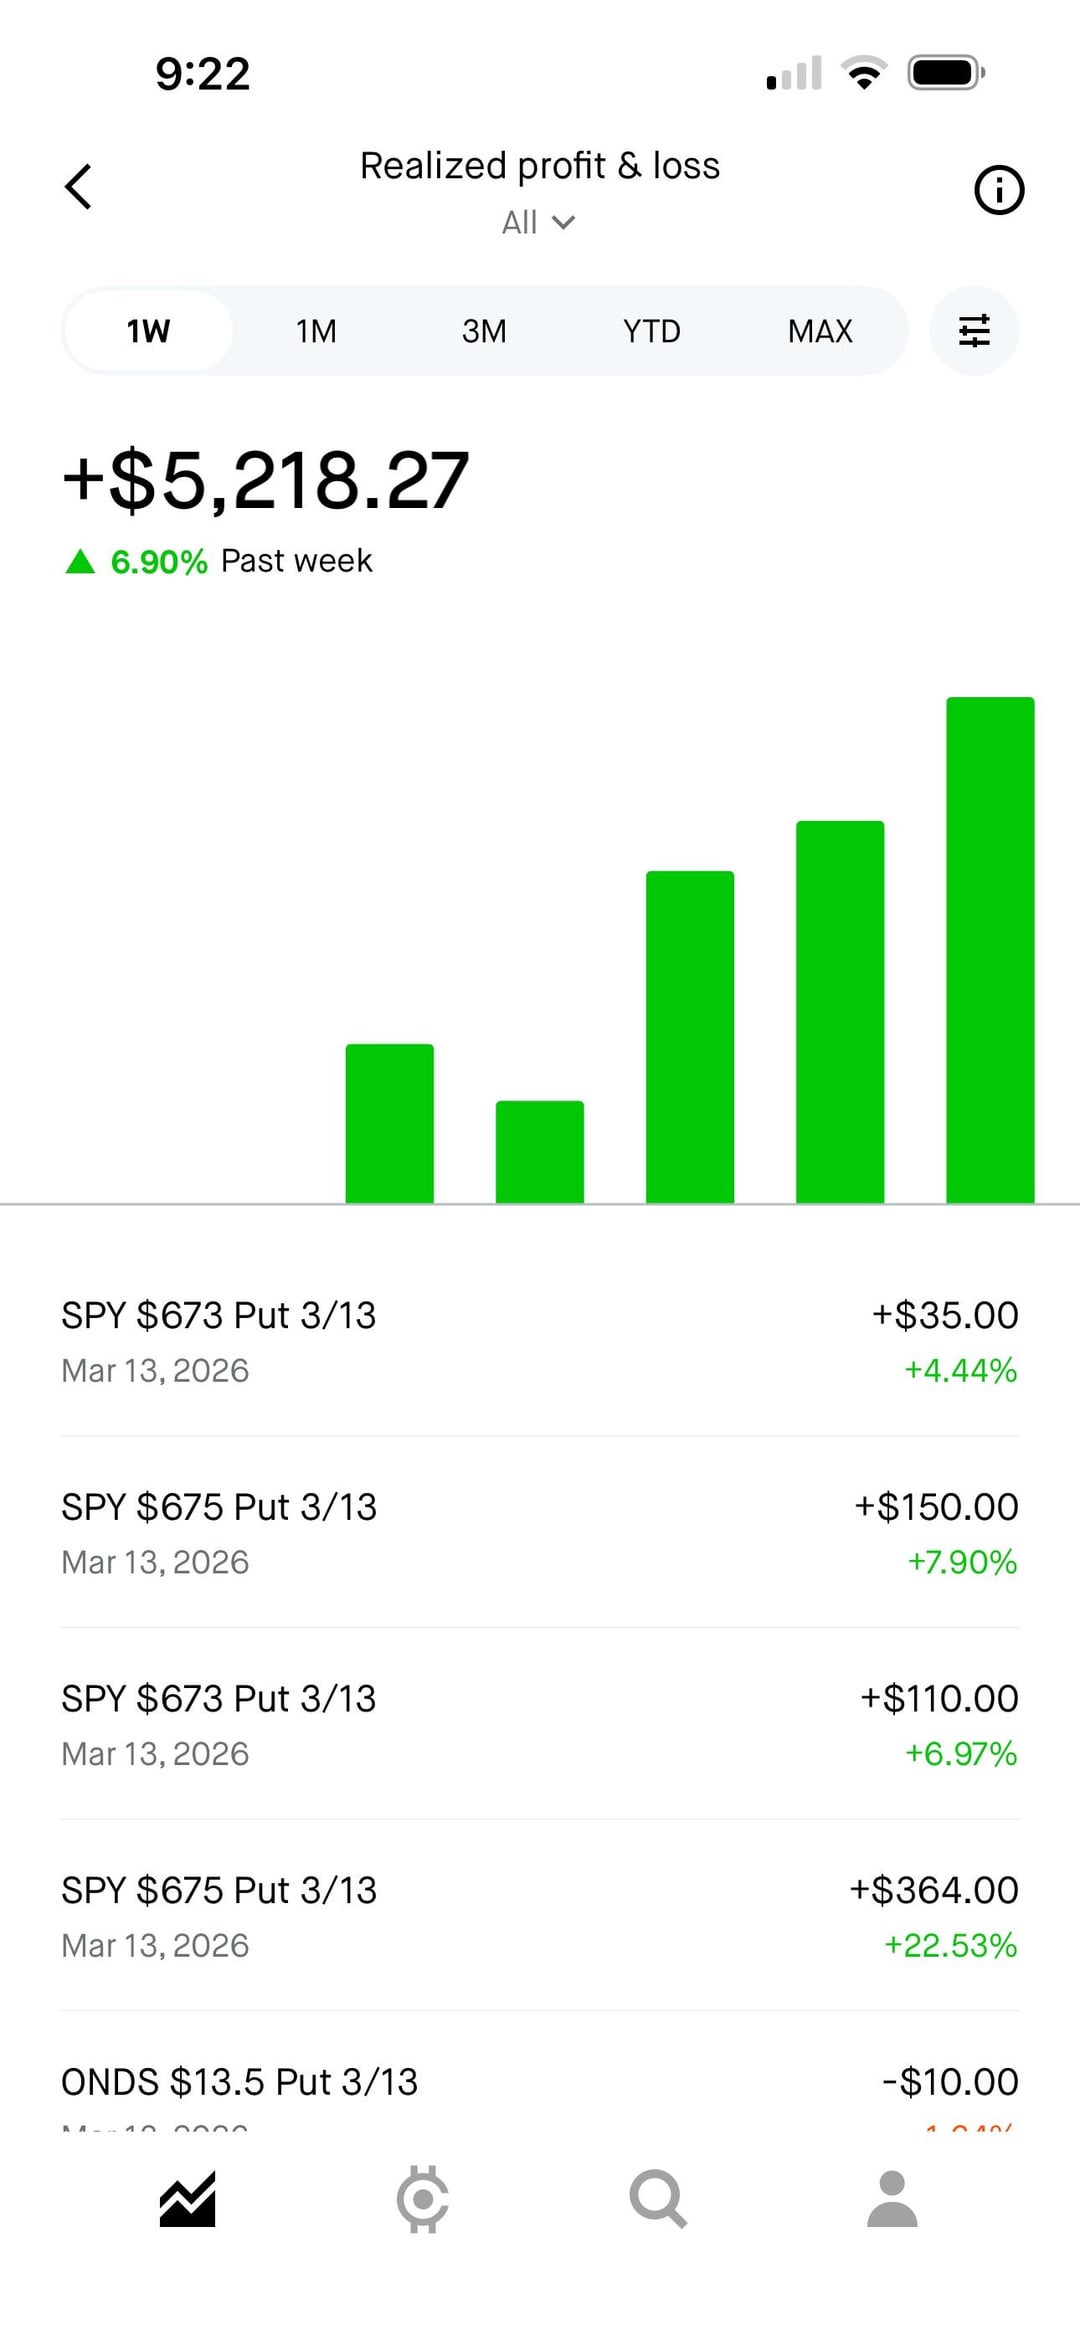
Task: Tap the back arrow icon
Action: (78, 187)
